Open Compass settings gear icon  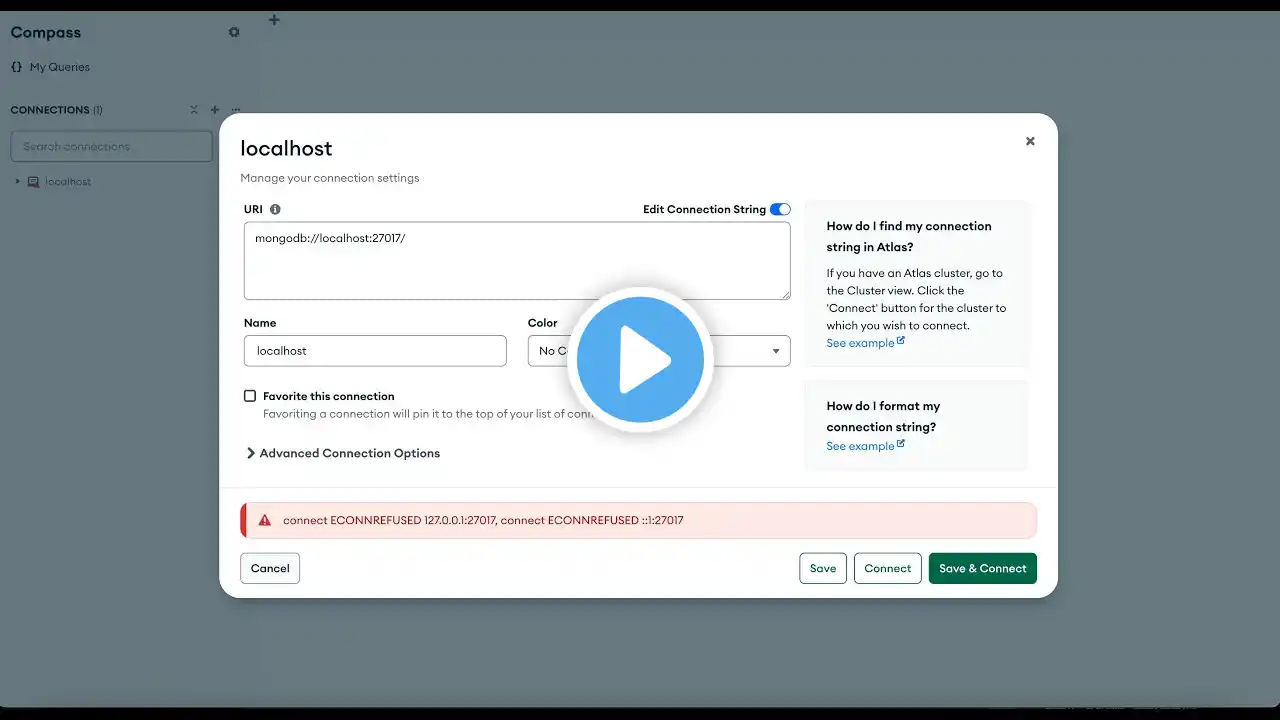pos(234,32)
